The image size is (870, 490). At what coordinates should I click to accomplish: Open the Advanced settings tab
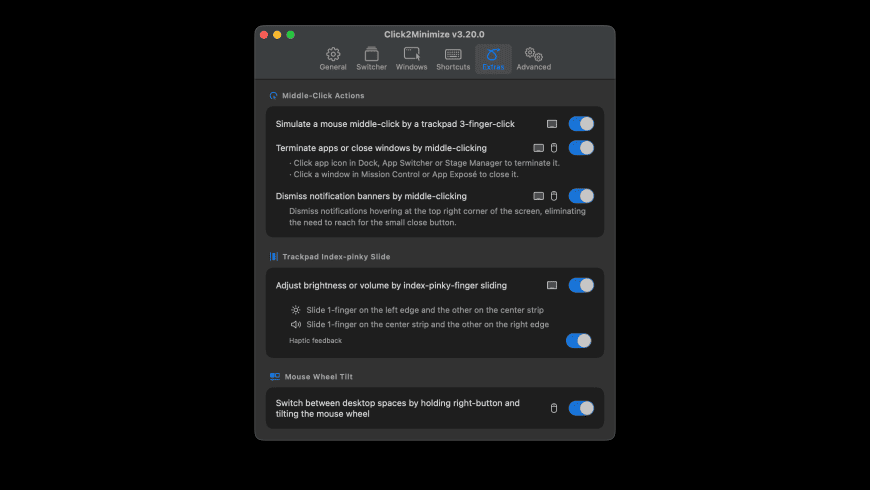(533, 59)
